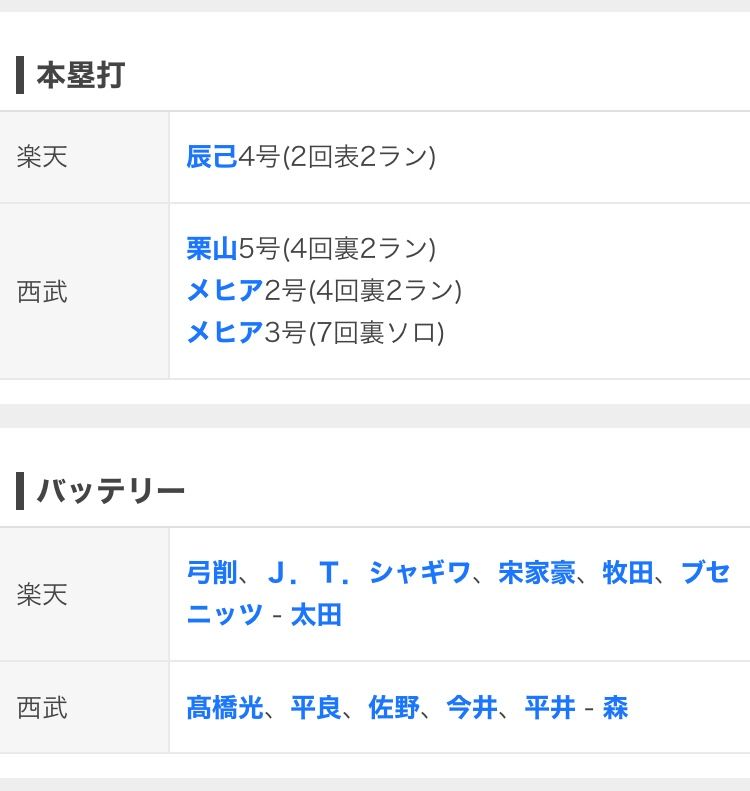Select the 平井 player link
750x791 pixels.
[550, 708]
